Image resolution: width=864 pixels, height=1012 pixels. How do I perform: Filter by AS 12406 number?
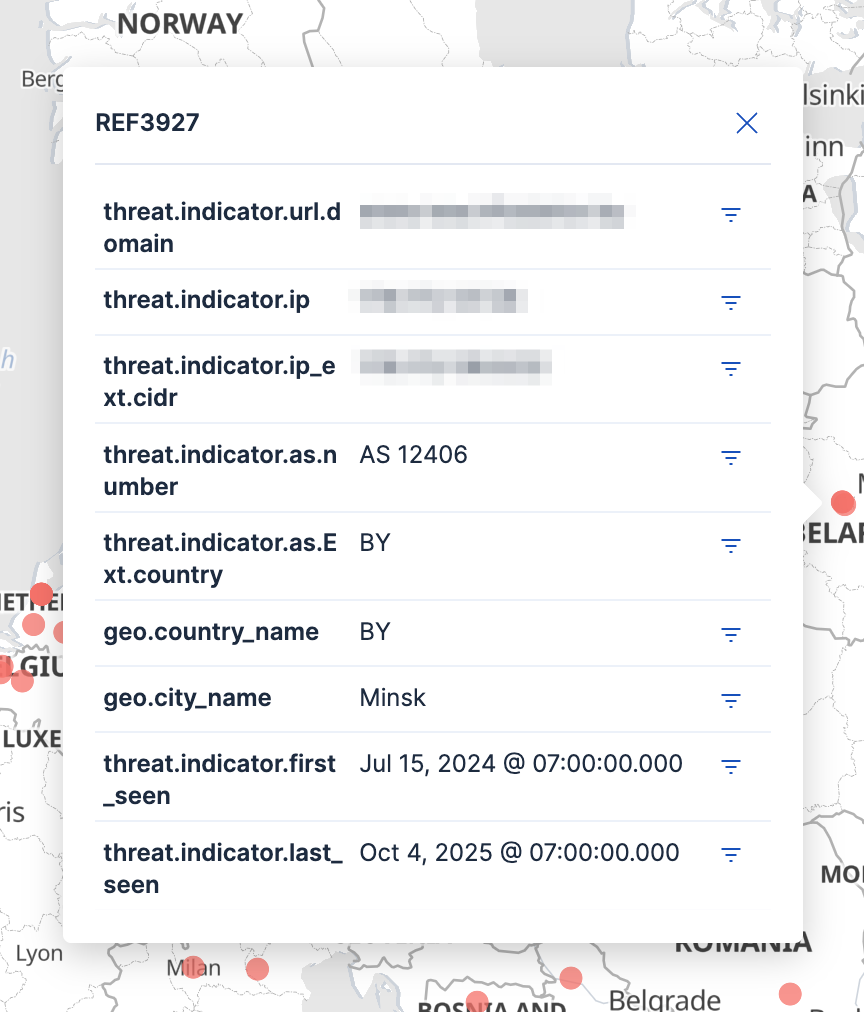(731, 457)
